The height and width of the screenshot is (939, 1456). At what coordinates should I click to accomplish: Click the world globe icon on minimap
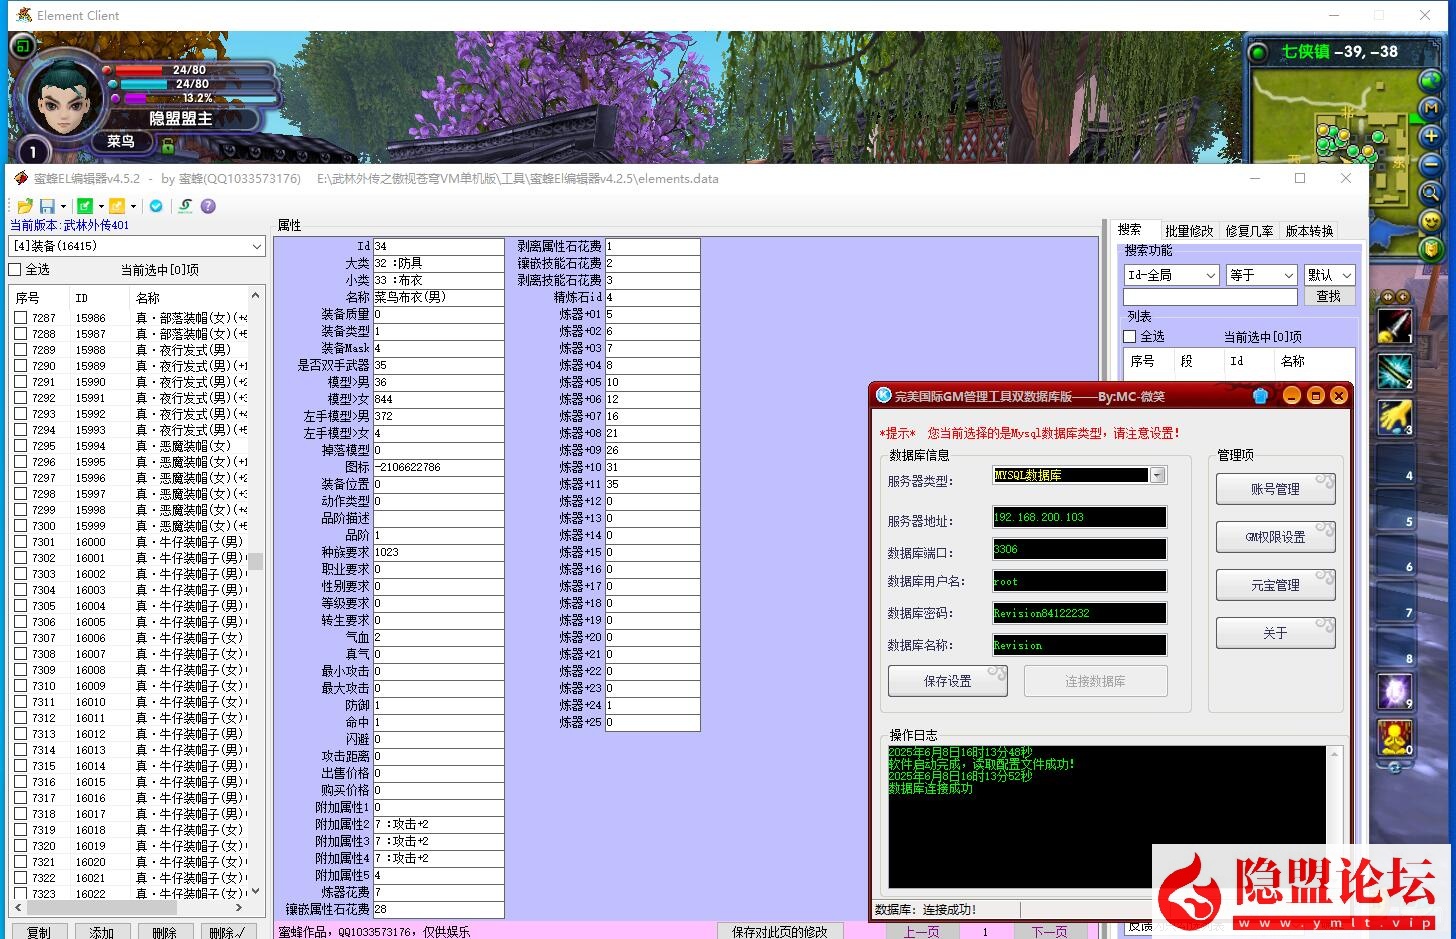point(1431,80)
